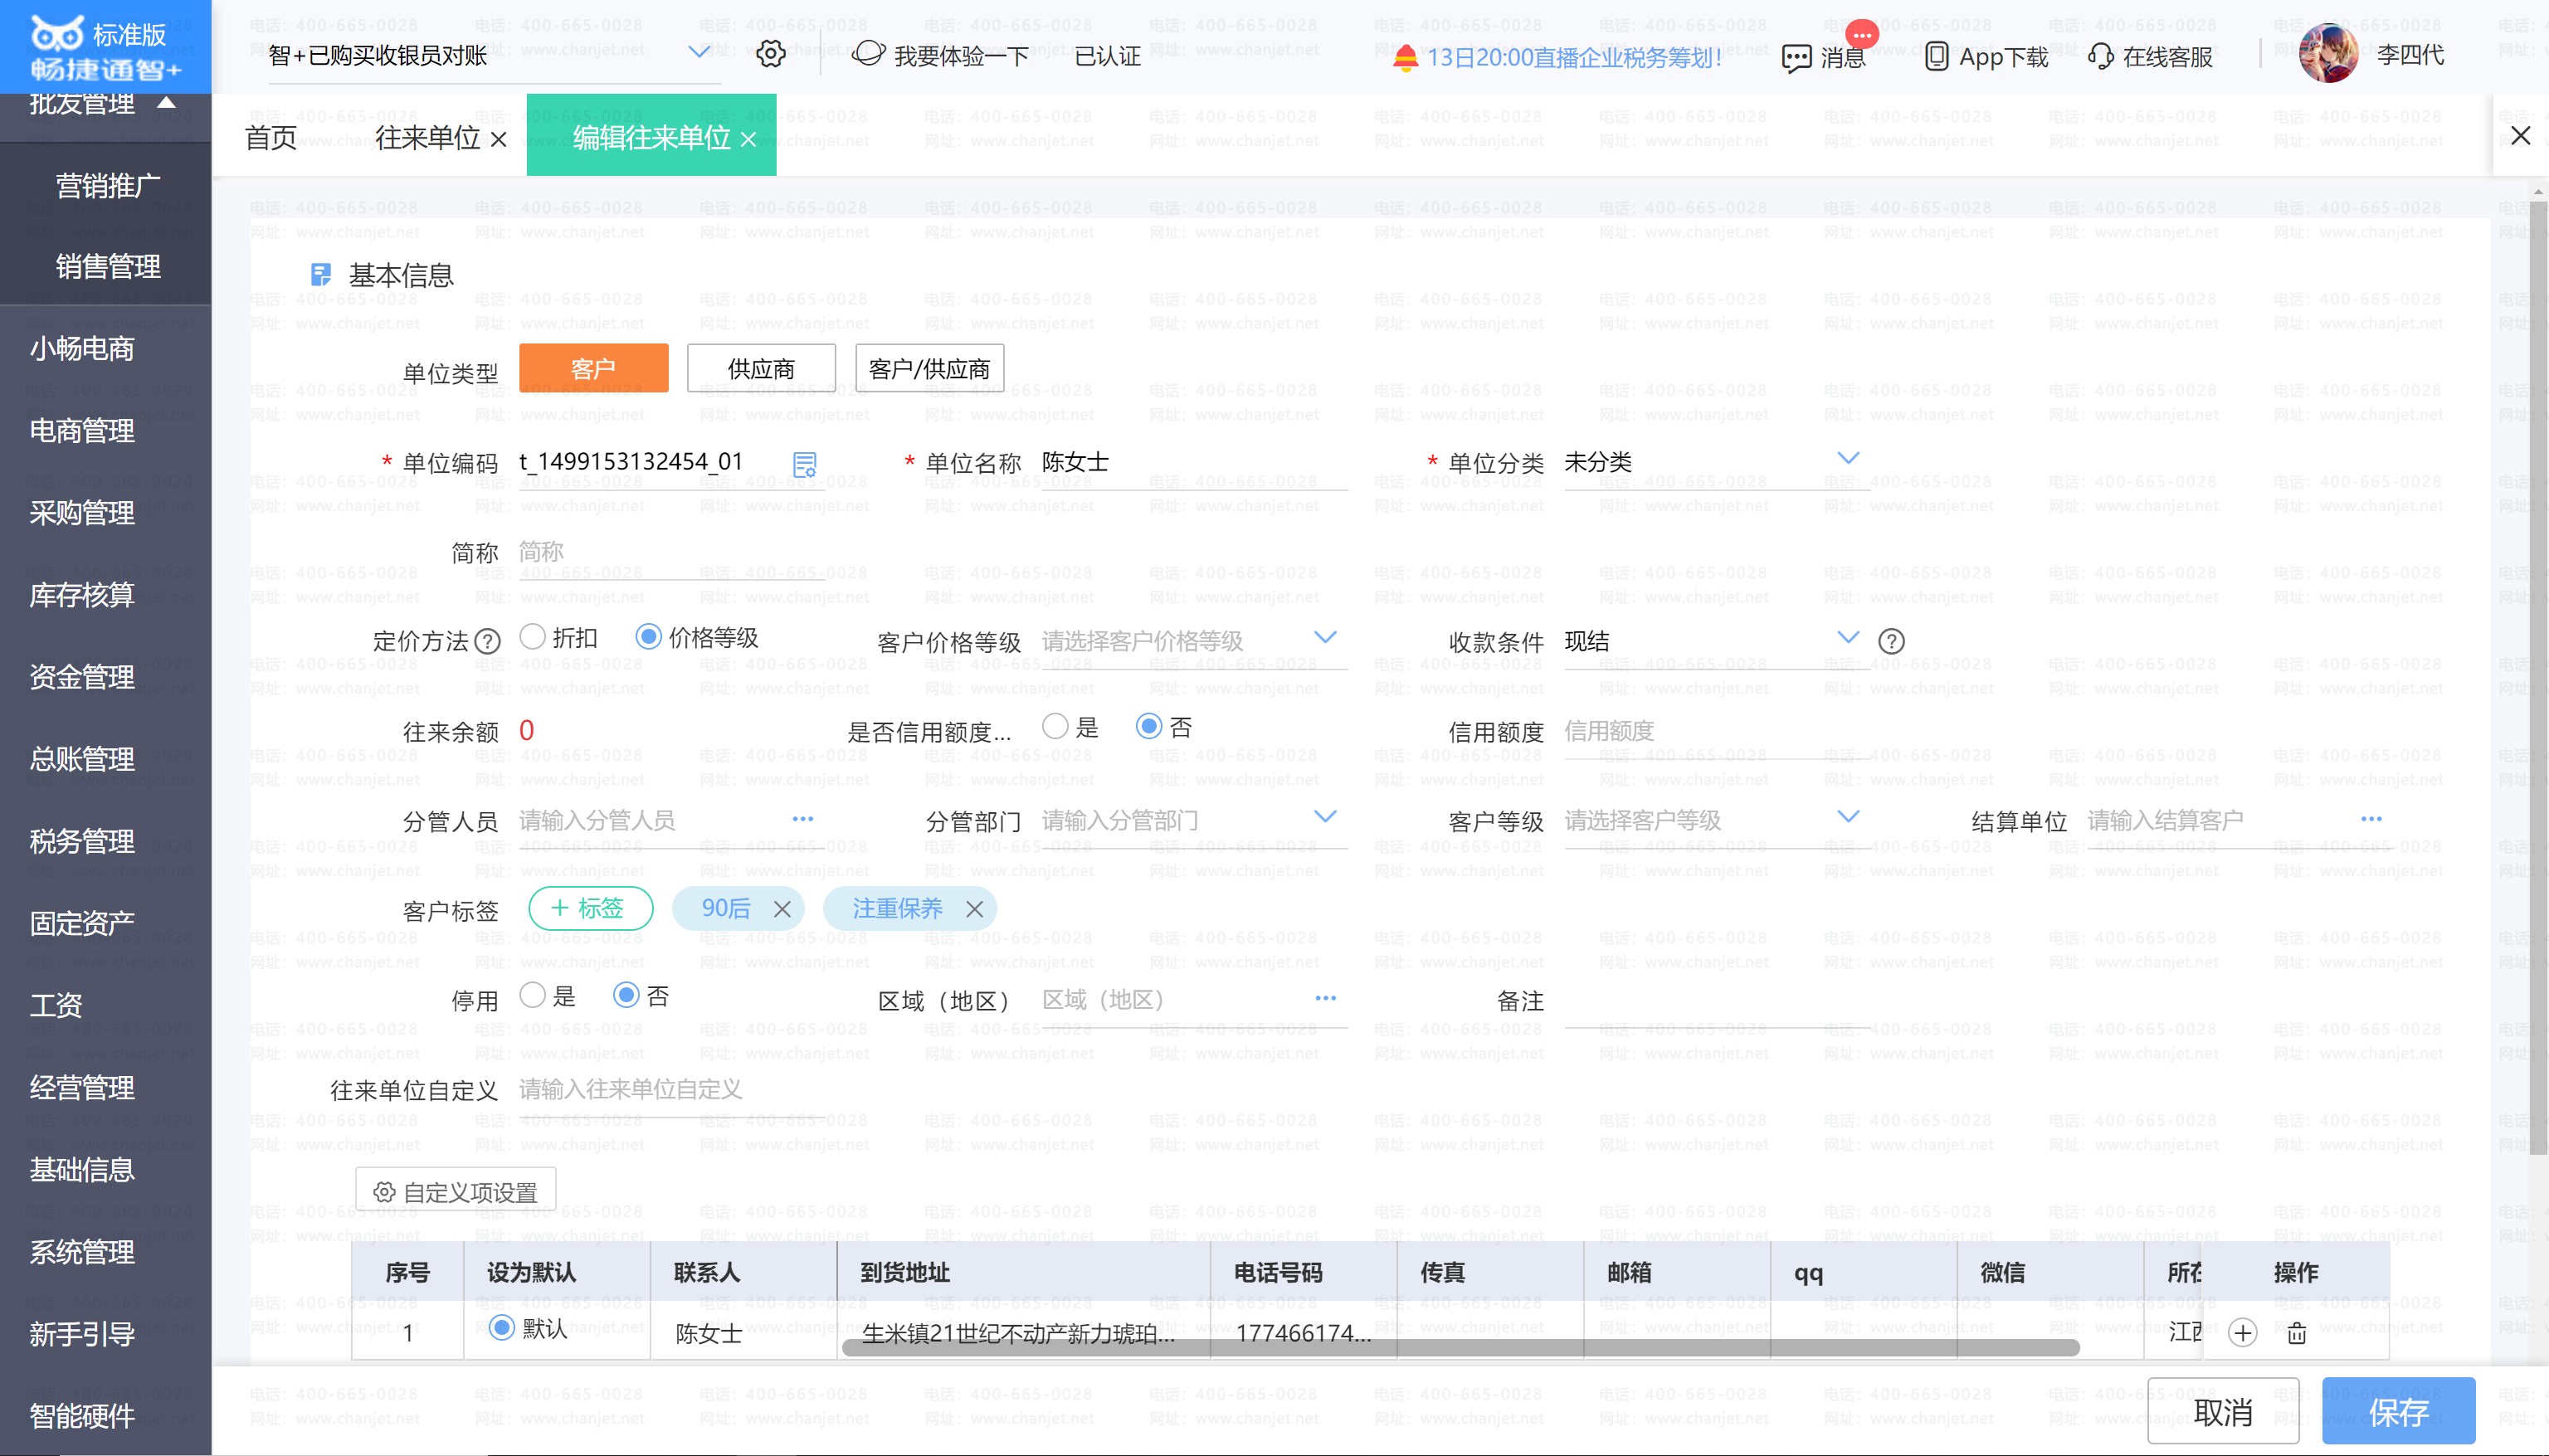The width and height of the screenshot is (2549, 1456).
Task: Click the 保存 save button
Action: click(x=2397, y=1411)
